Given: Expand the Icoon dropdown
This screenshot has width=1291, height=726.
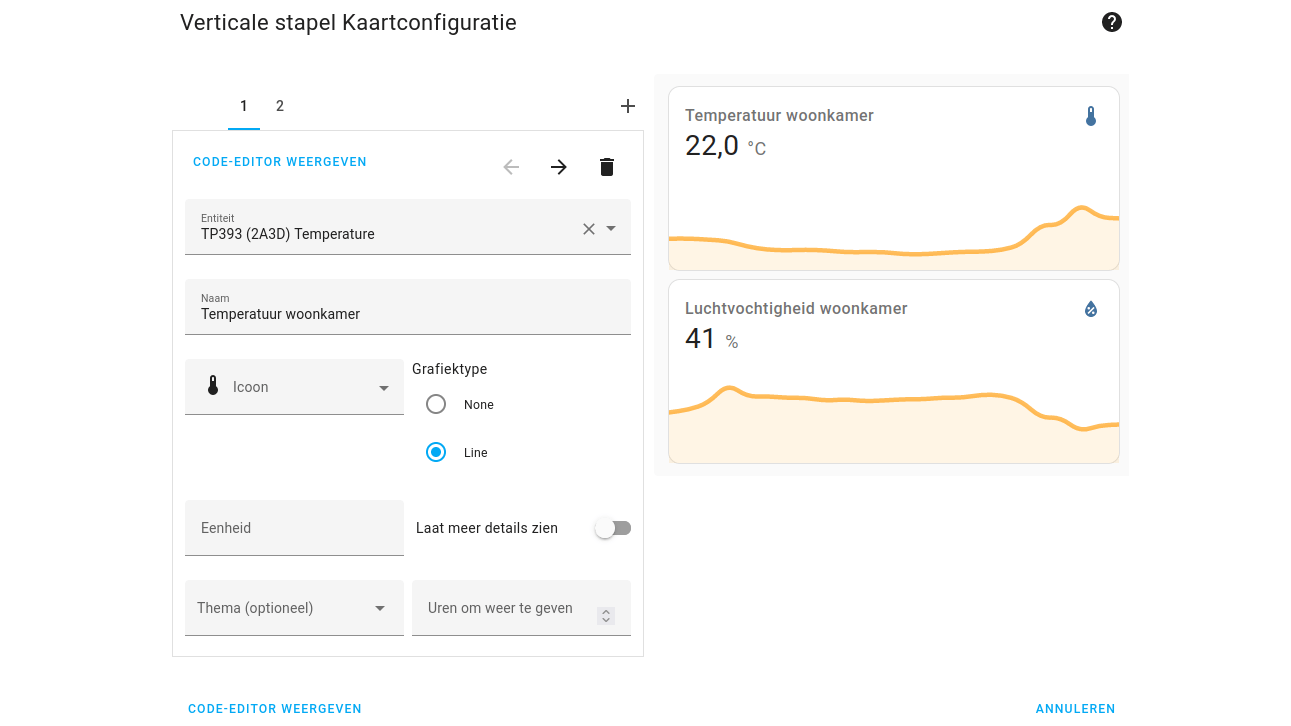Looking at the screenshot, I should [384, 388].
